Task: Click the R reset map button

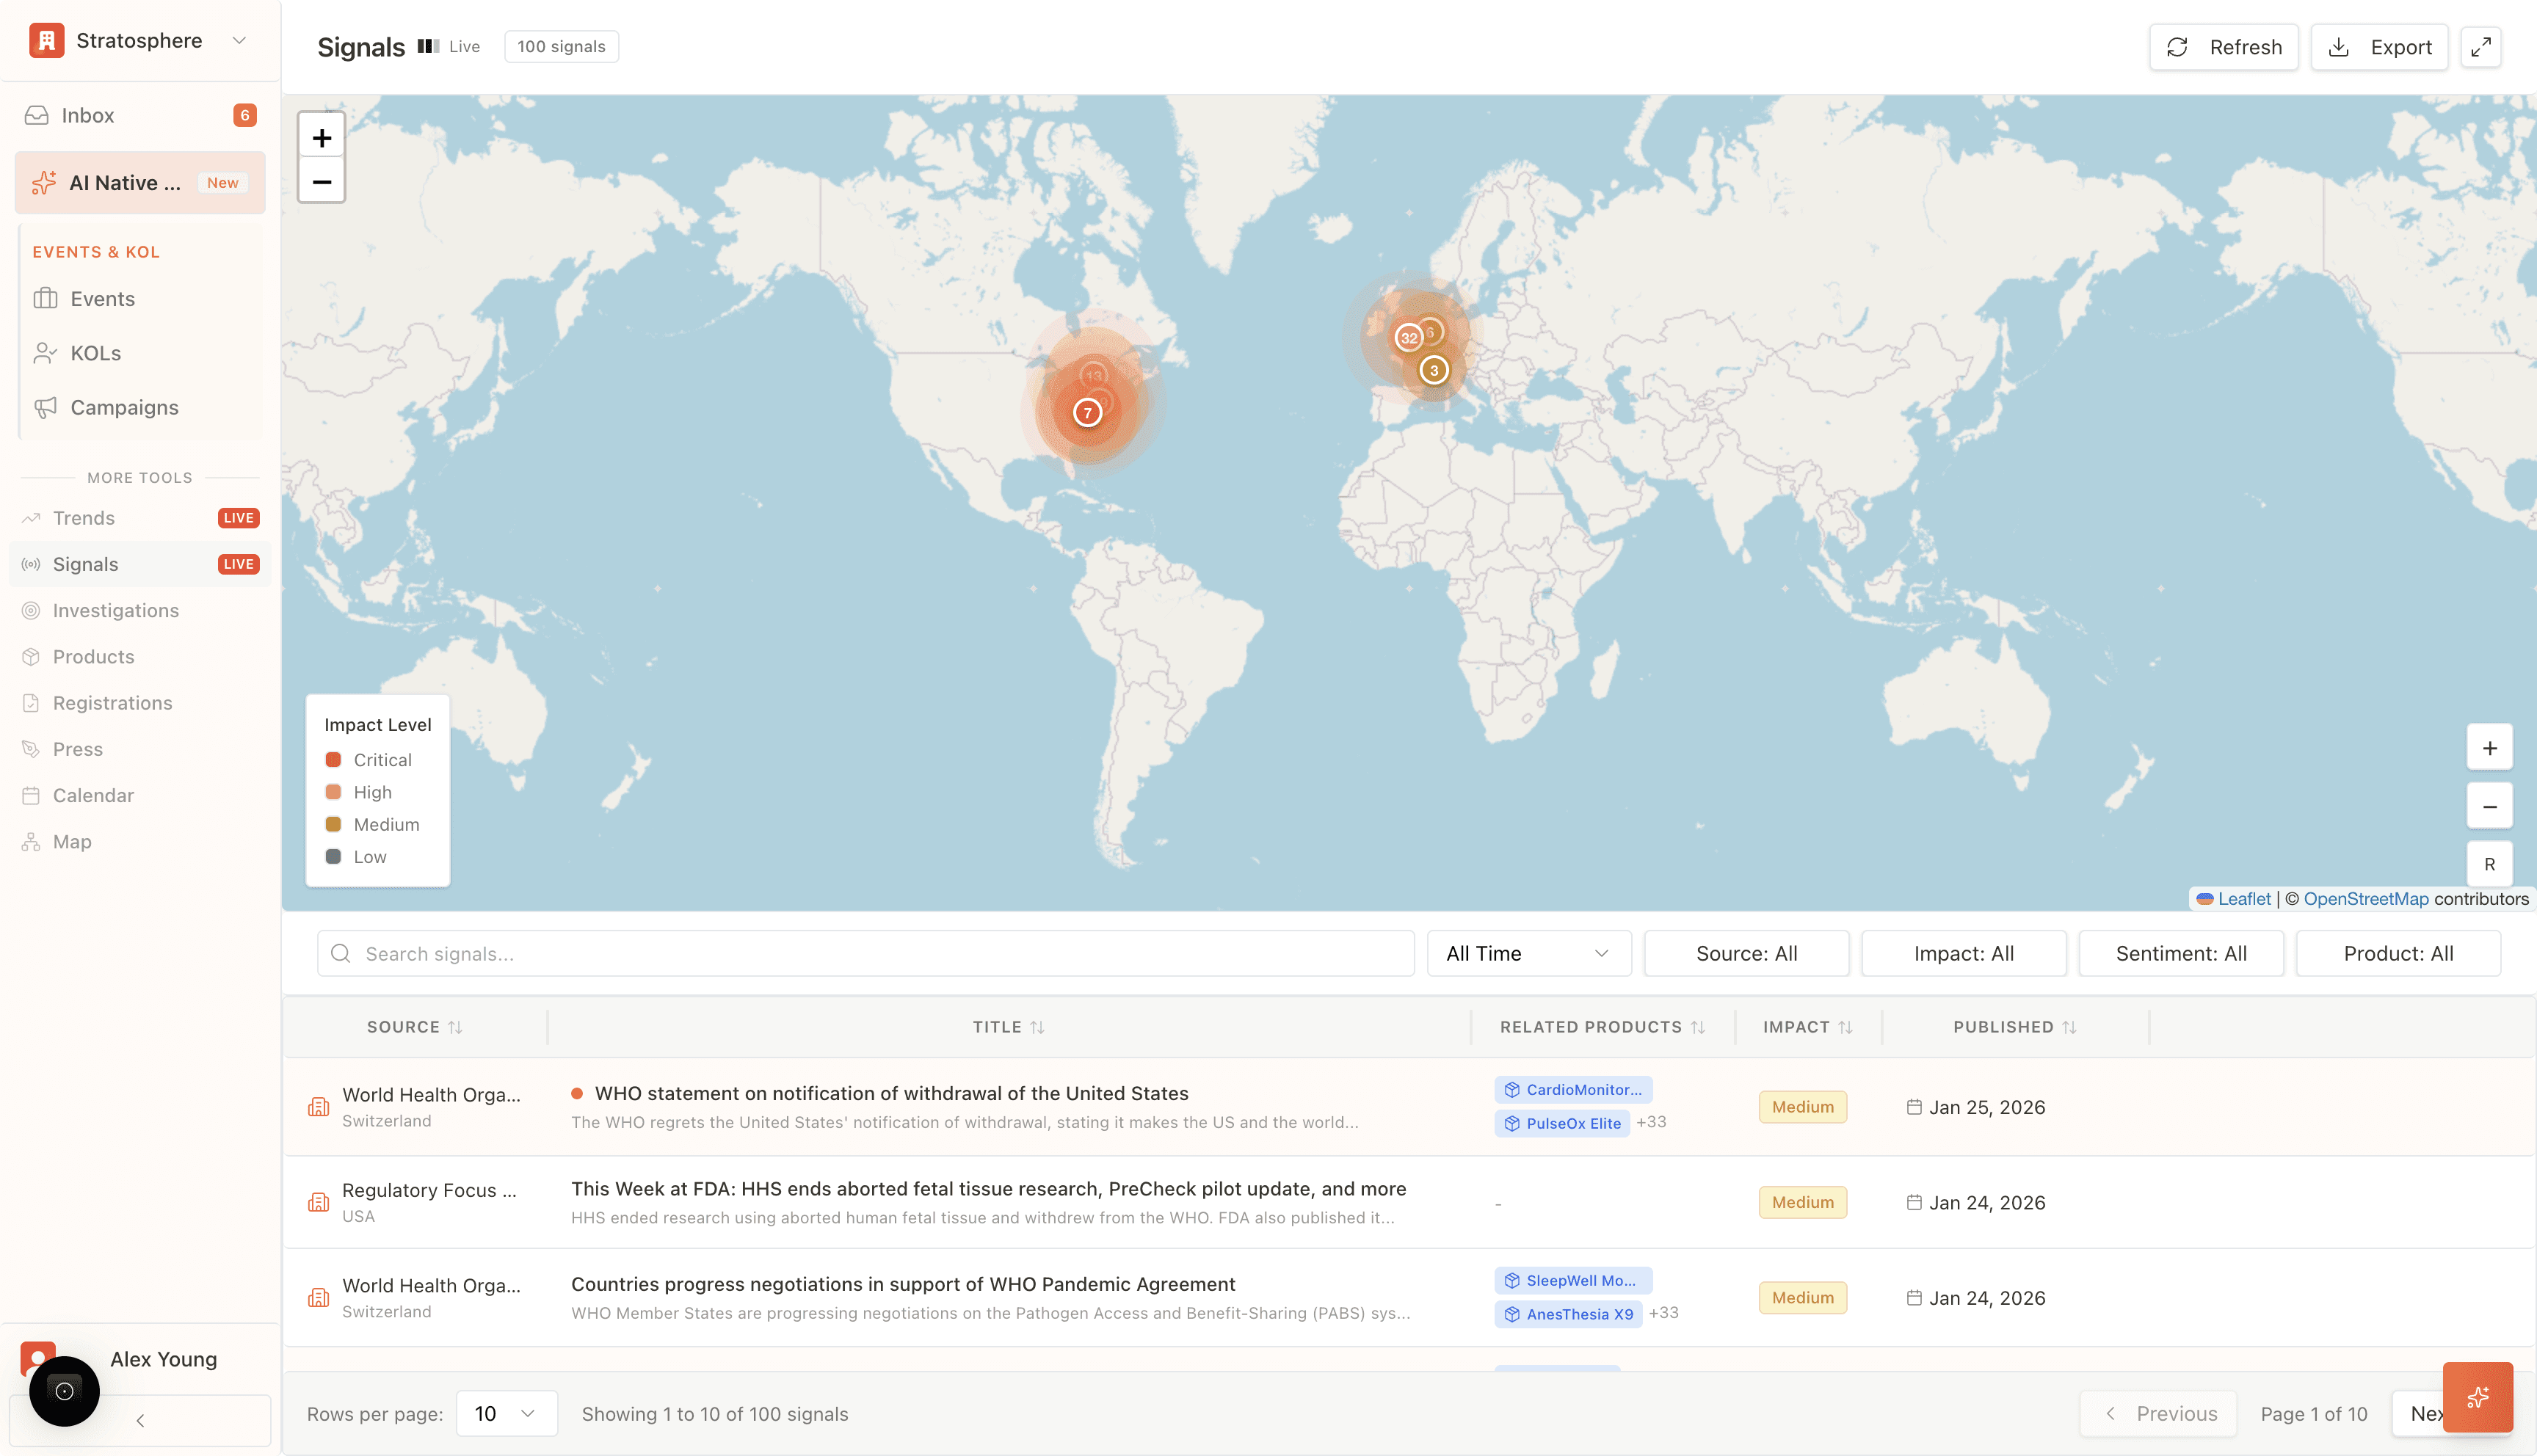Action: [x=2489, y=864]
